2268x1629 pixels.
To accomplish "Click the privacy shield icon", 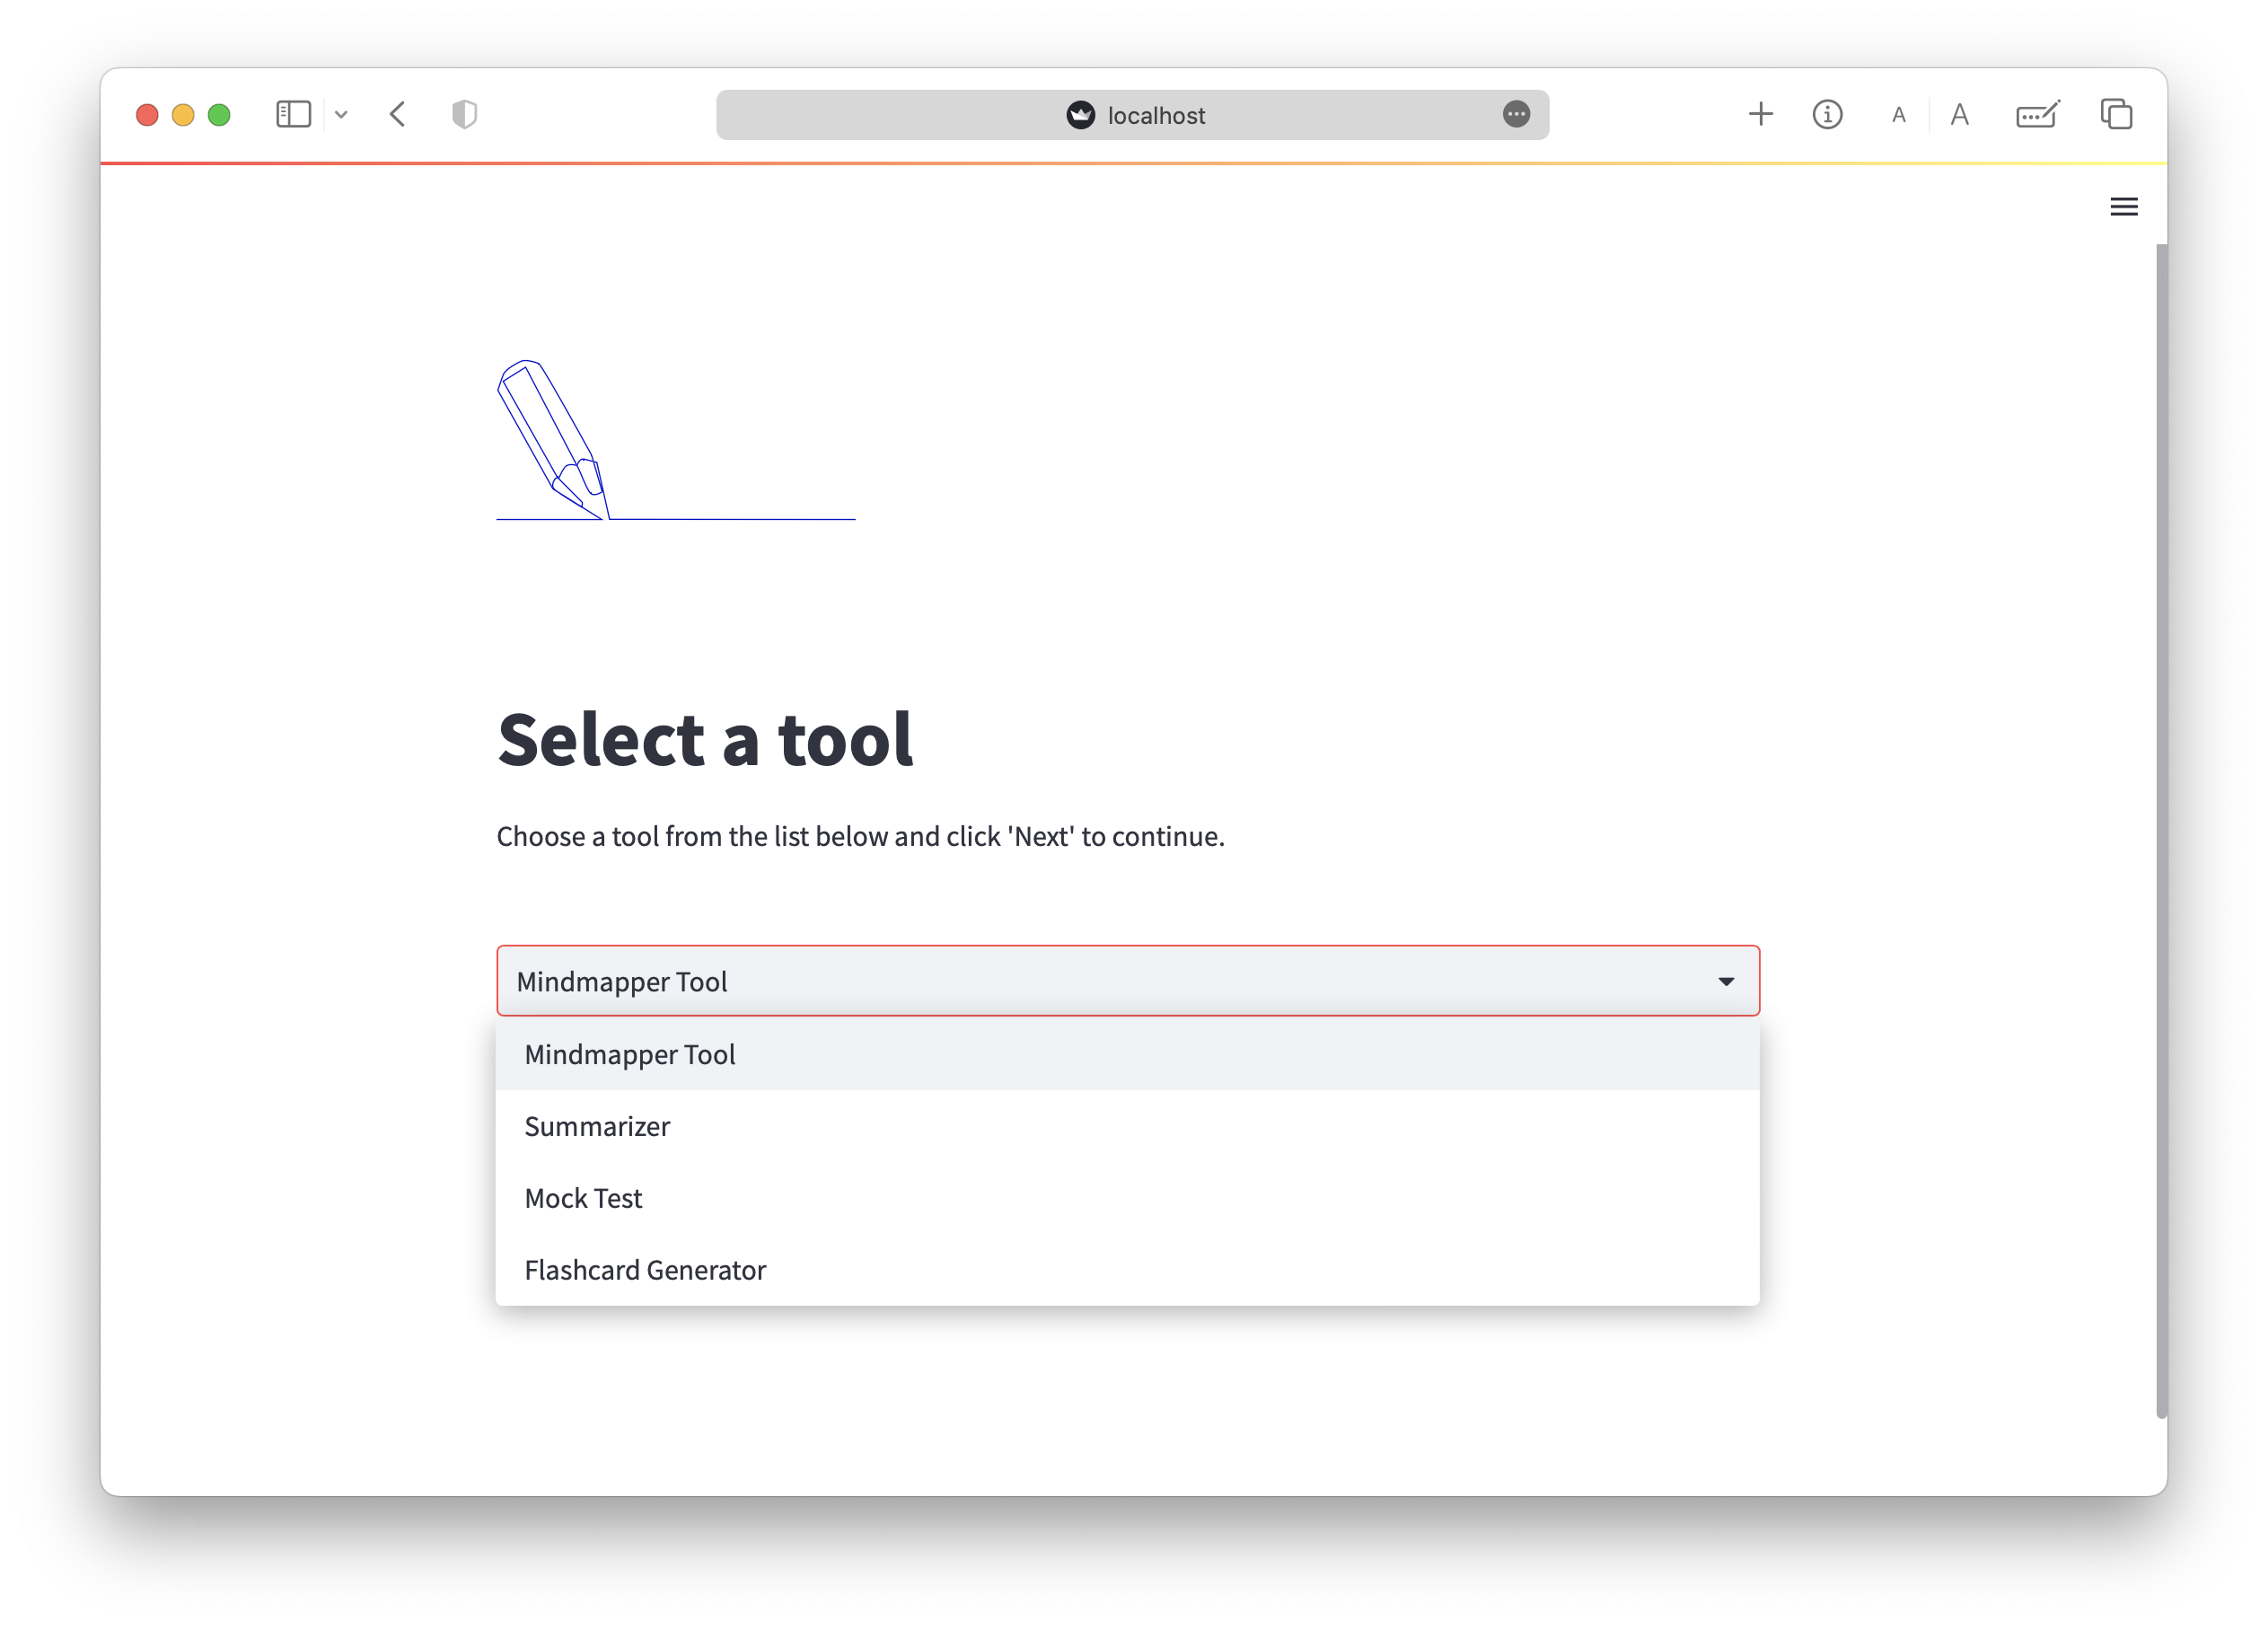I will [464, 114].
